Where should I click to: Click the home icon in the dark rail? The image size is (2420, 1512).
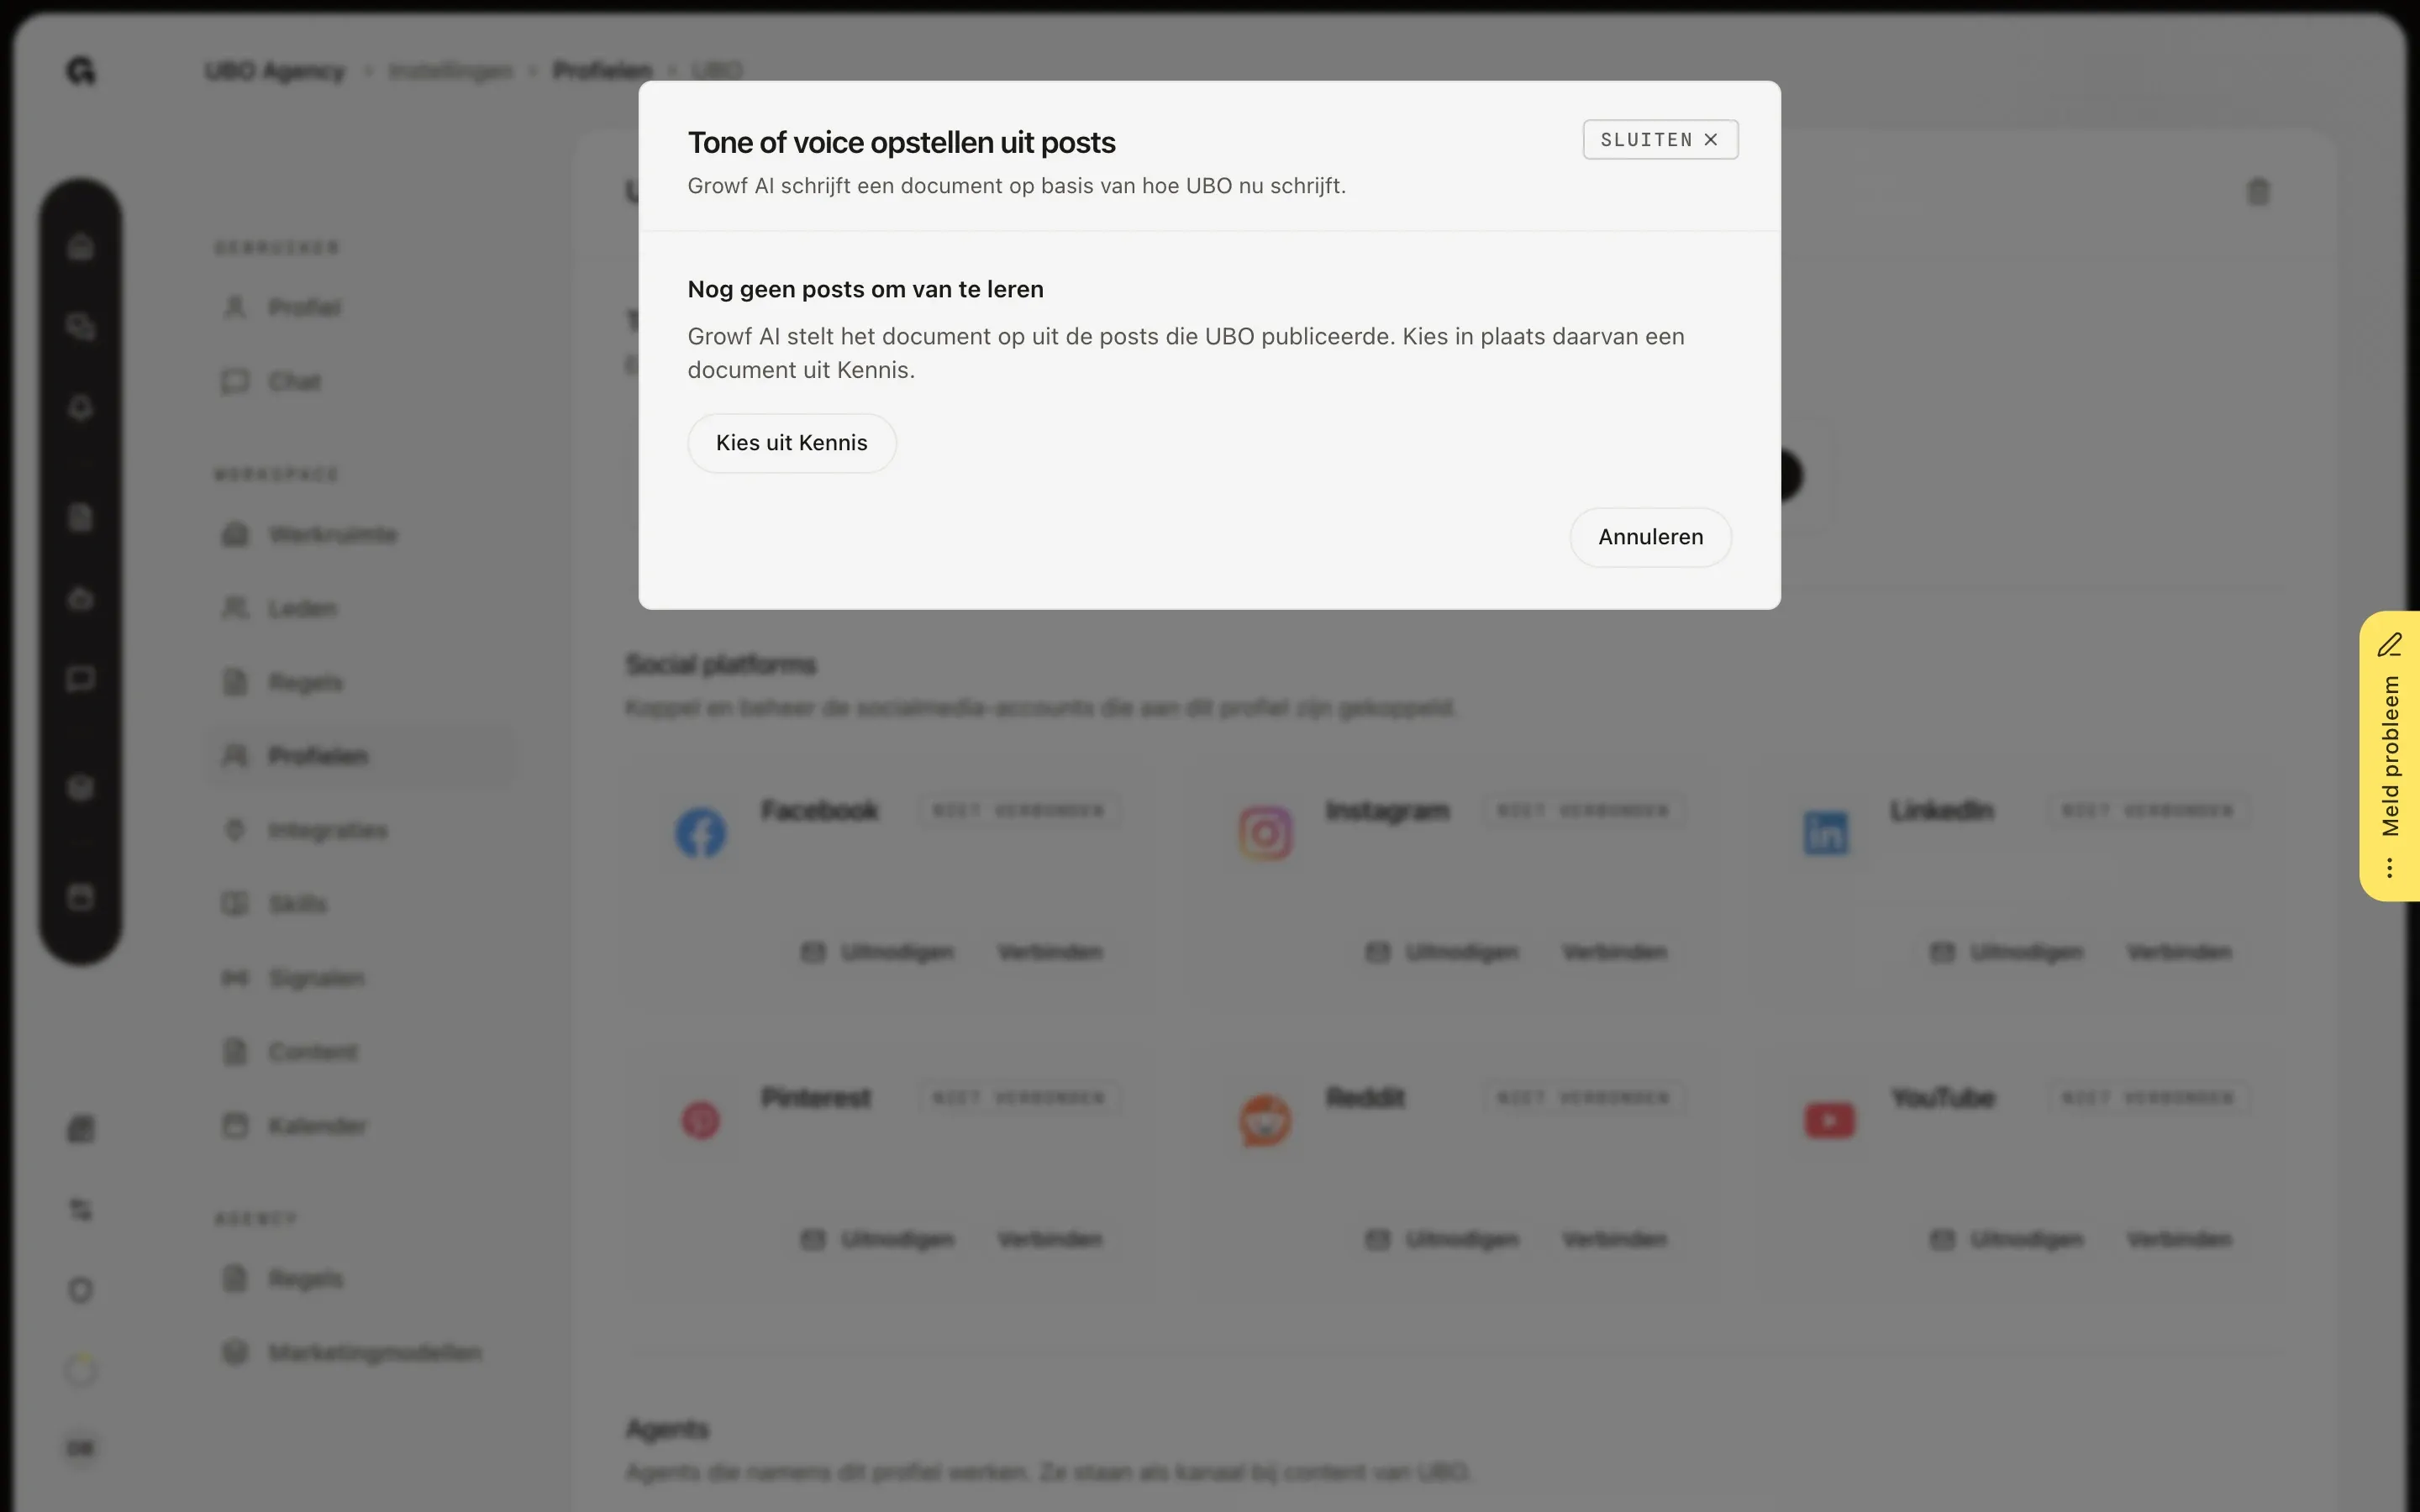click(x=81, y=246)
